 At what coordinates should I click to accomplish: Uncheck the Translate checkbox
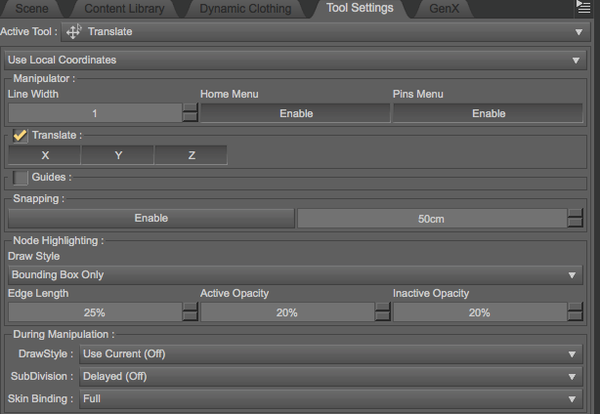click(20, 135)
